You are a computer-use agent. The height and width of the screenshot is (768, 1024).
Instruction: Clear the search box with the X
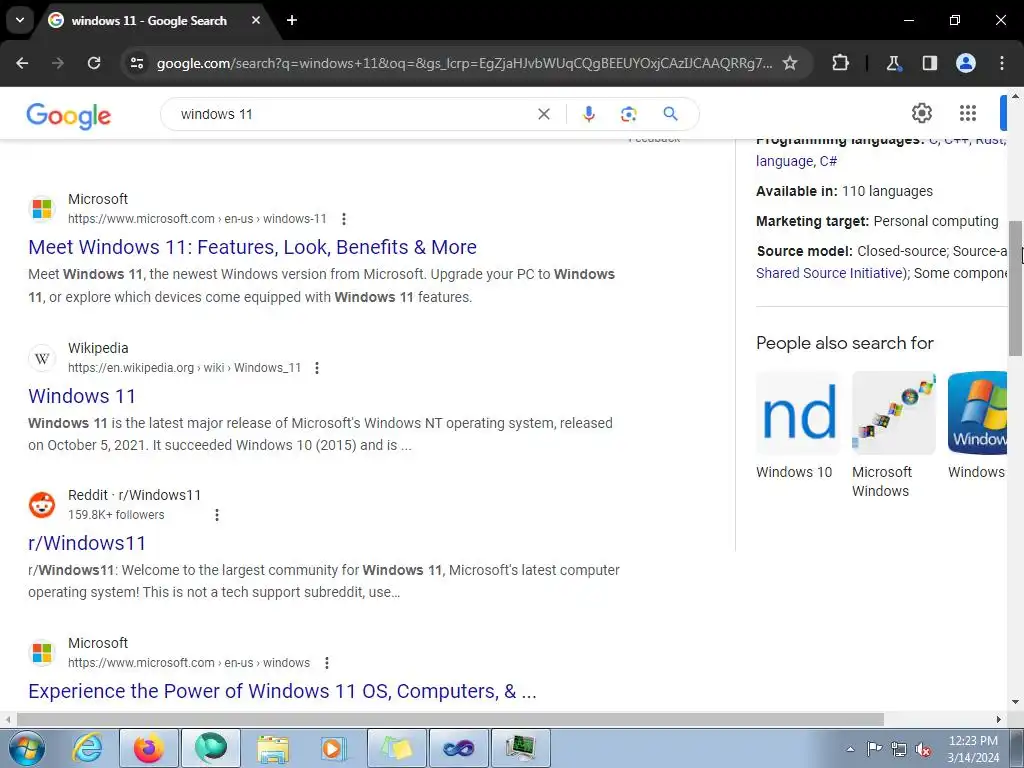[x=543, y=114]
